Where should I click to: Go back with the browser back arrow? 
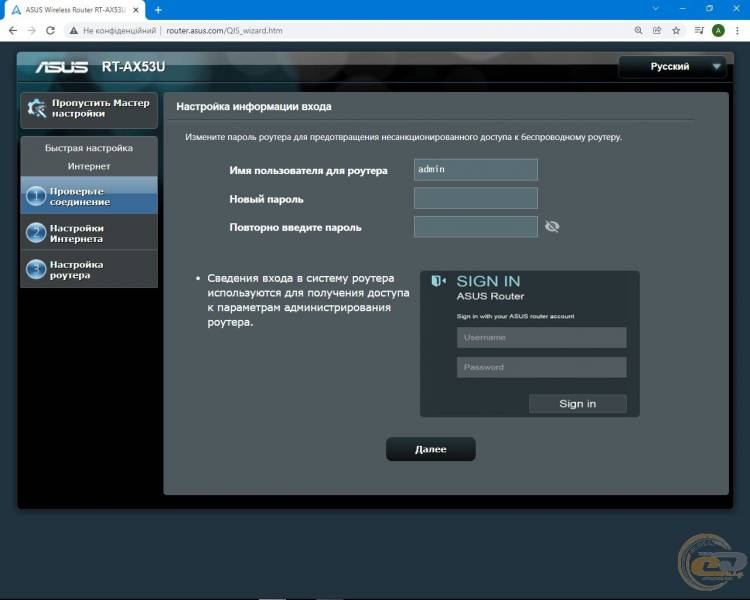pos(13,31)
